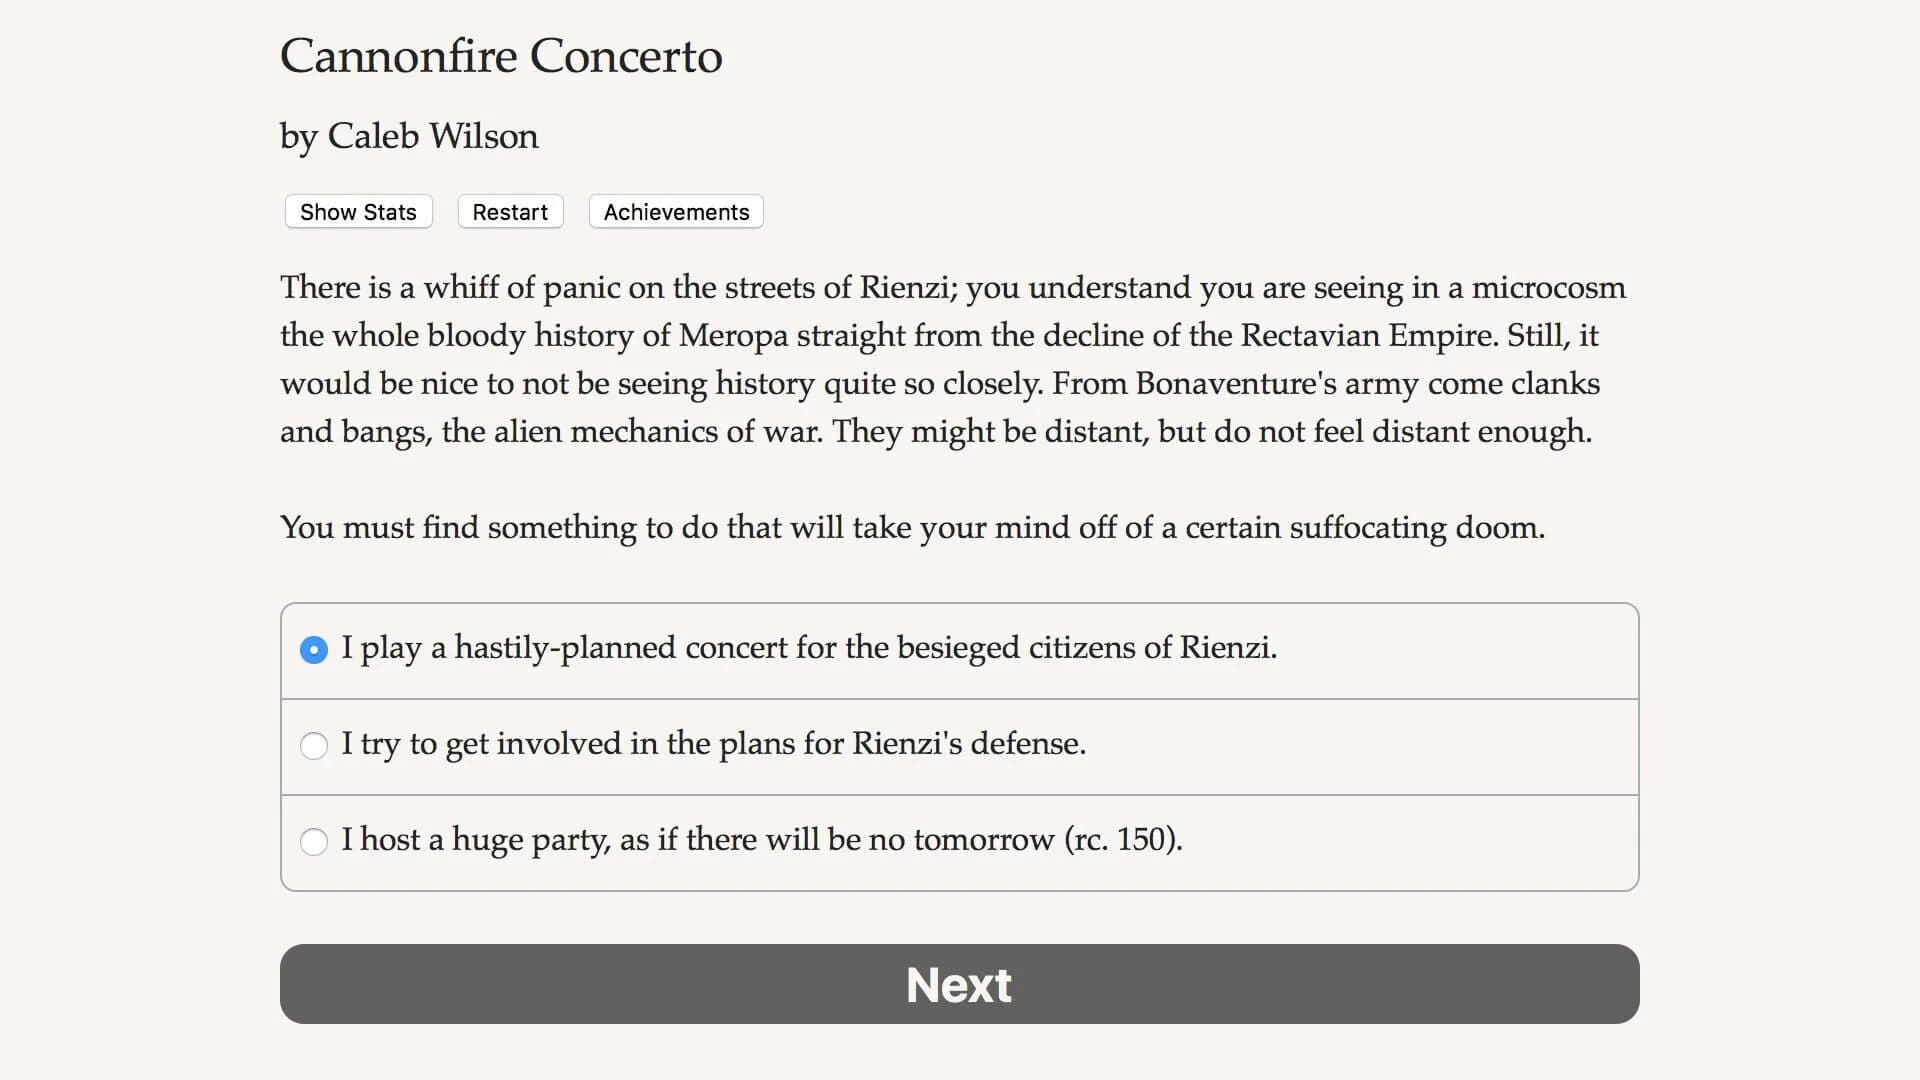This screenshot has width=1920, height=1080.
Task: Click Next to confirm your choice
Action: tap(959, 984)
